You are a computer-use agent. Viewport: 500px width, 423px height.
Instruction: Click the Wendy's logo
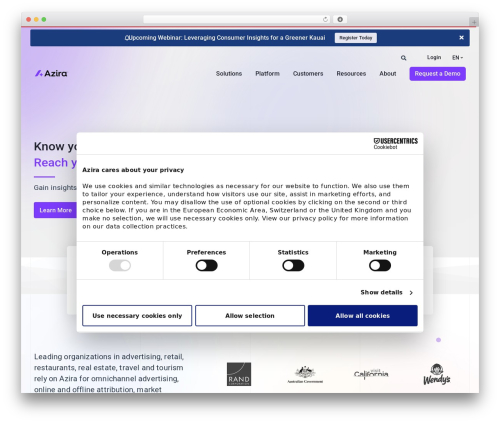[x=437, y=374]
